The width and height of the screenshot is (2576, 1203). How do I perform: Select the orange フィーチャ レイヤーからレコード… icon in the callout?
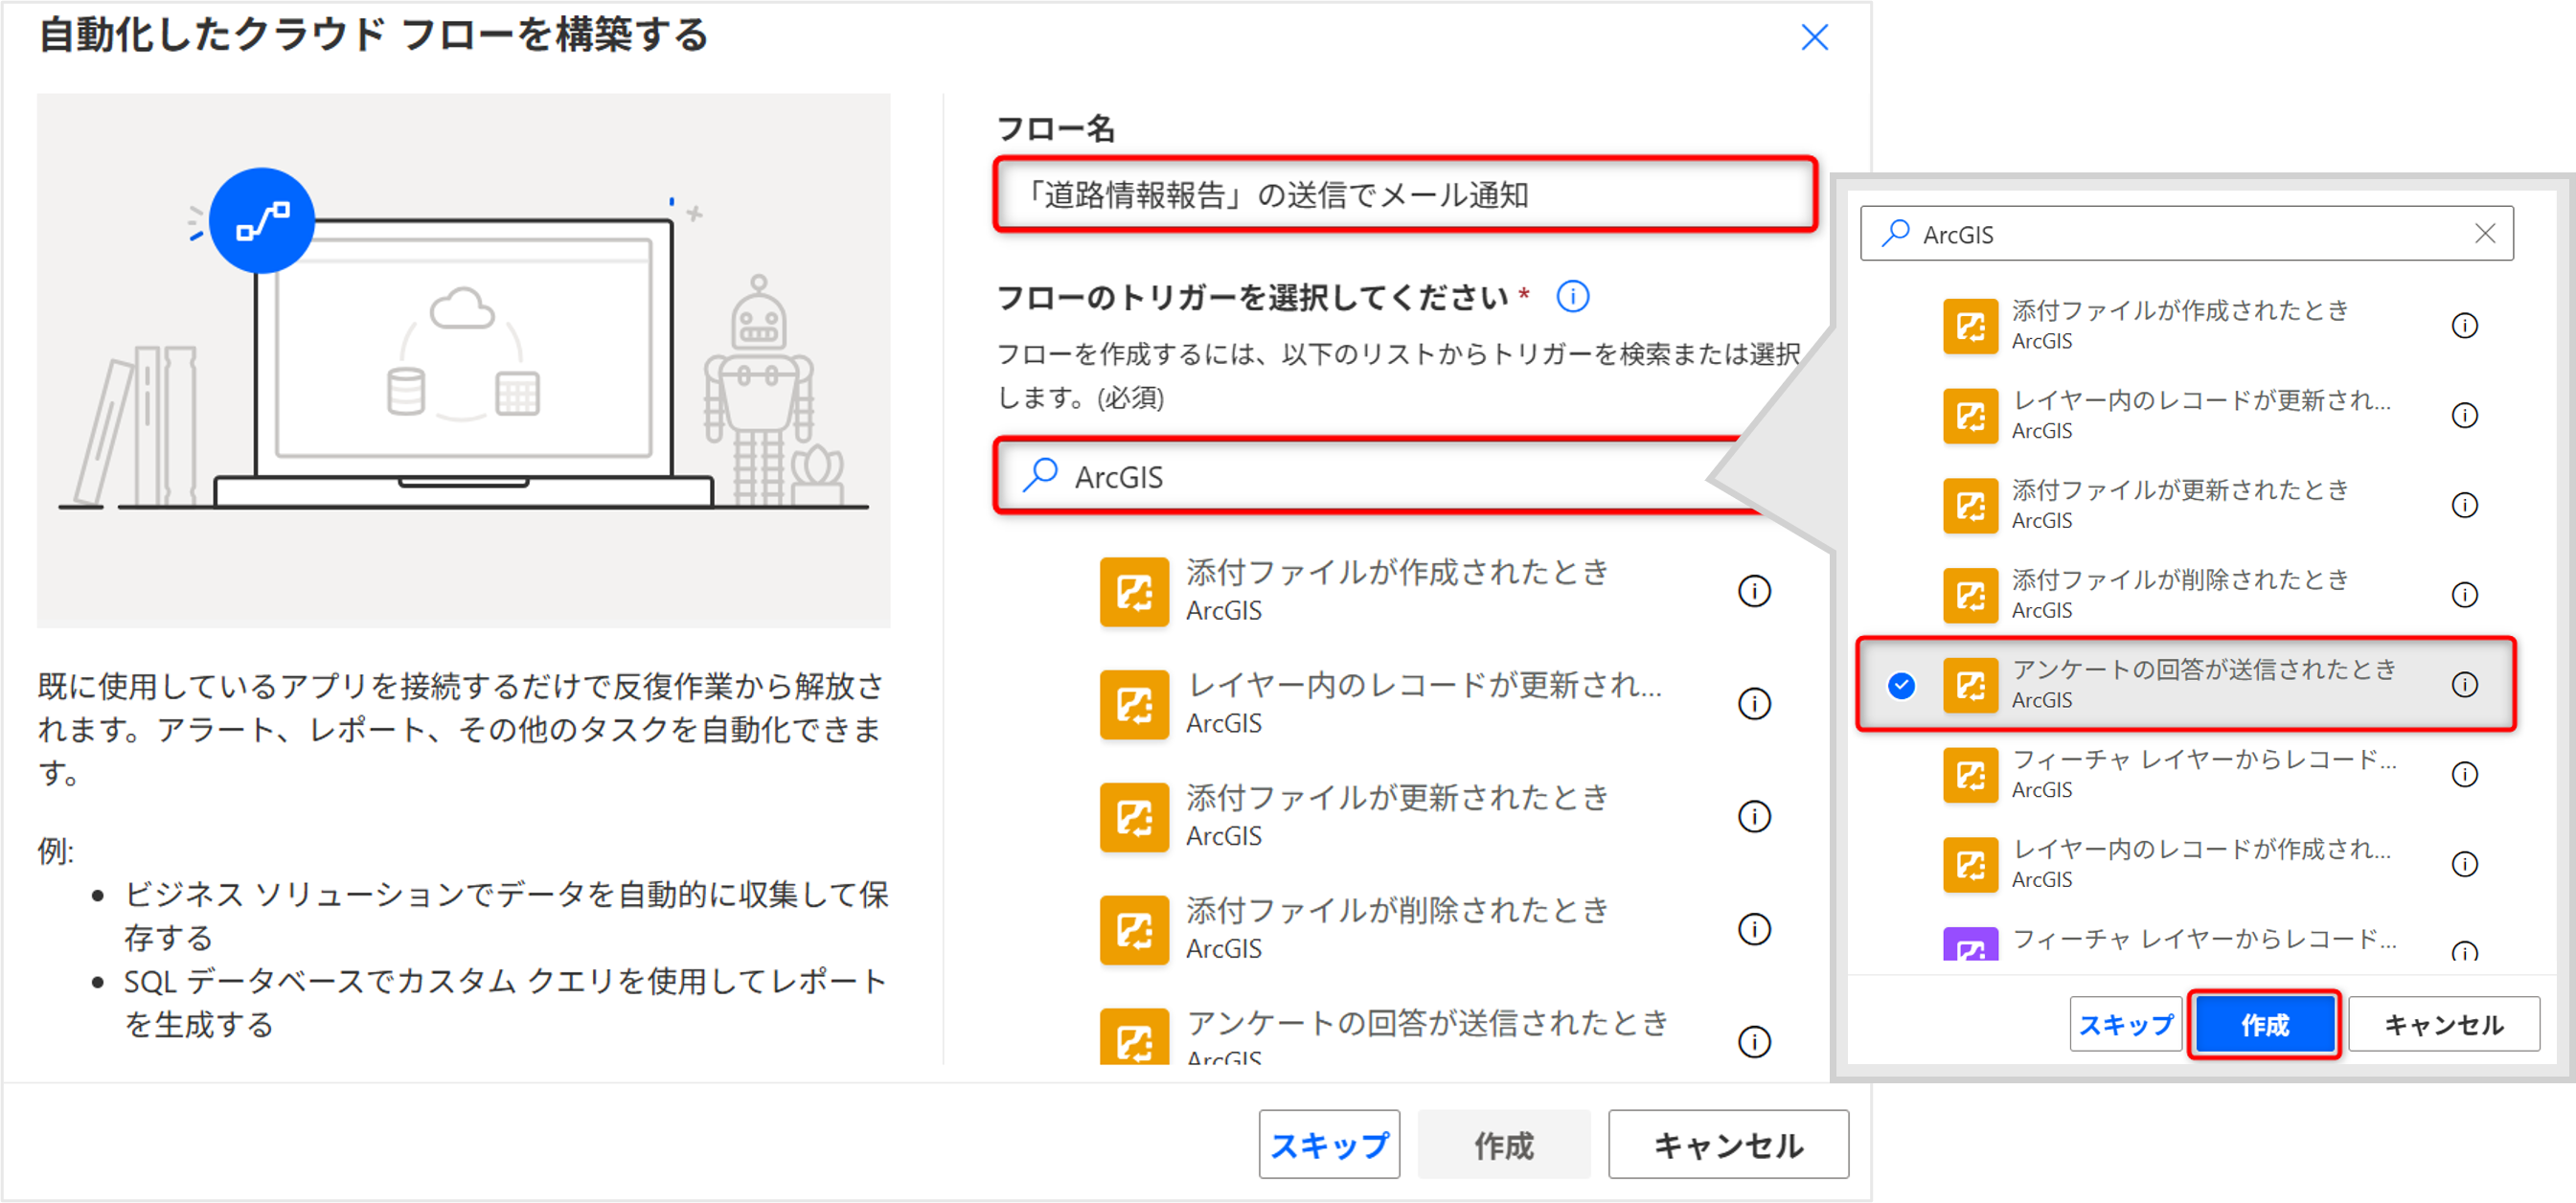(x=1970, y=776)
